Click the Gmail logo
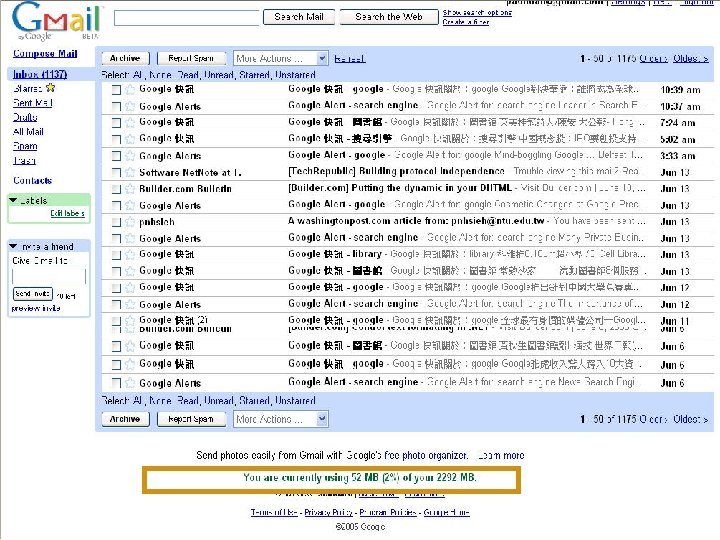Screen dimensions: 720x540 [x=56, y=21]
